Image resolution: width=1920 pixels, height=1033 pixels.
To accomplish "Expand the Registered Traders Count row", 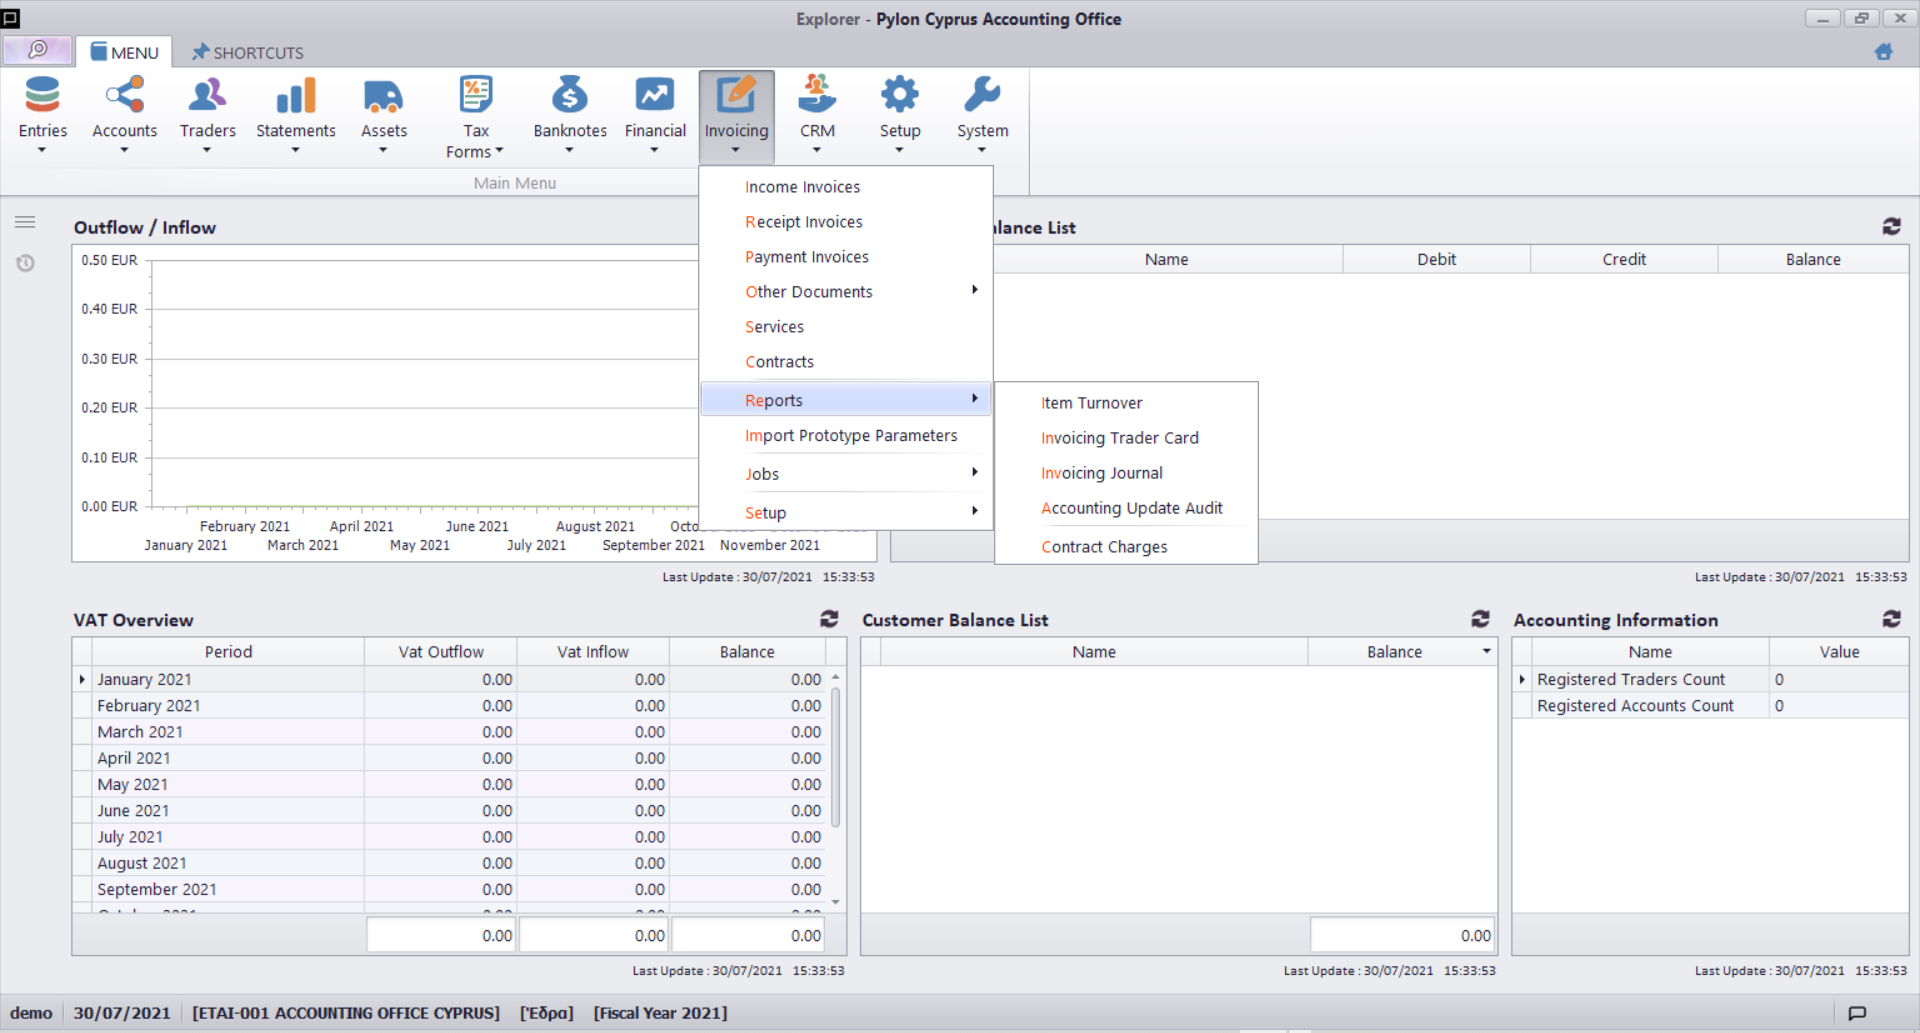I will pos(1522,680).
